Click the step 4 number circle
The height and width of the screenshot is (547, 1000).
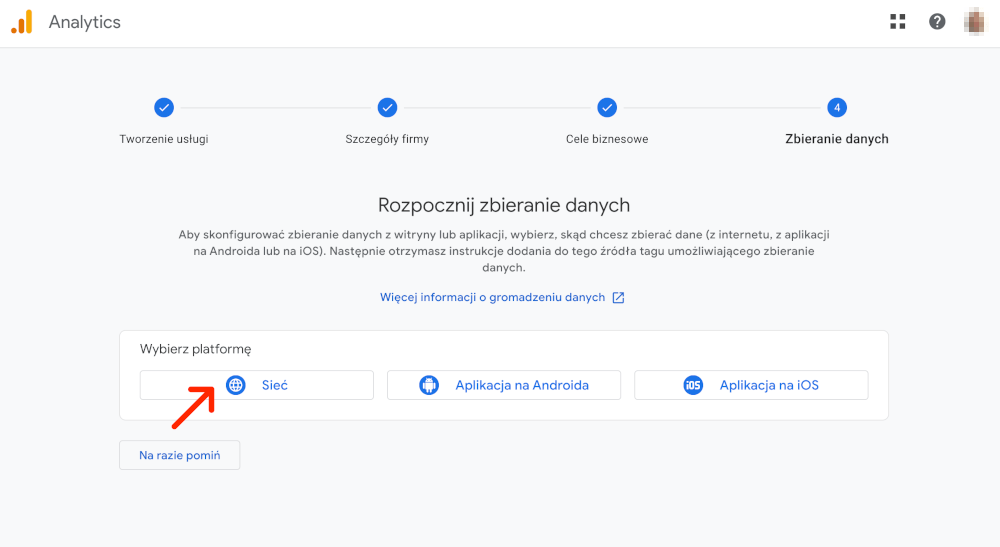click(837, 107)
